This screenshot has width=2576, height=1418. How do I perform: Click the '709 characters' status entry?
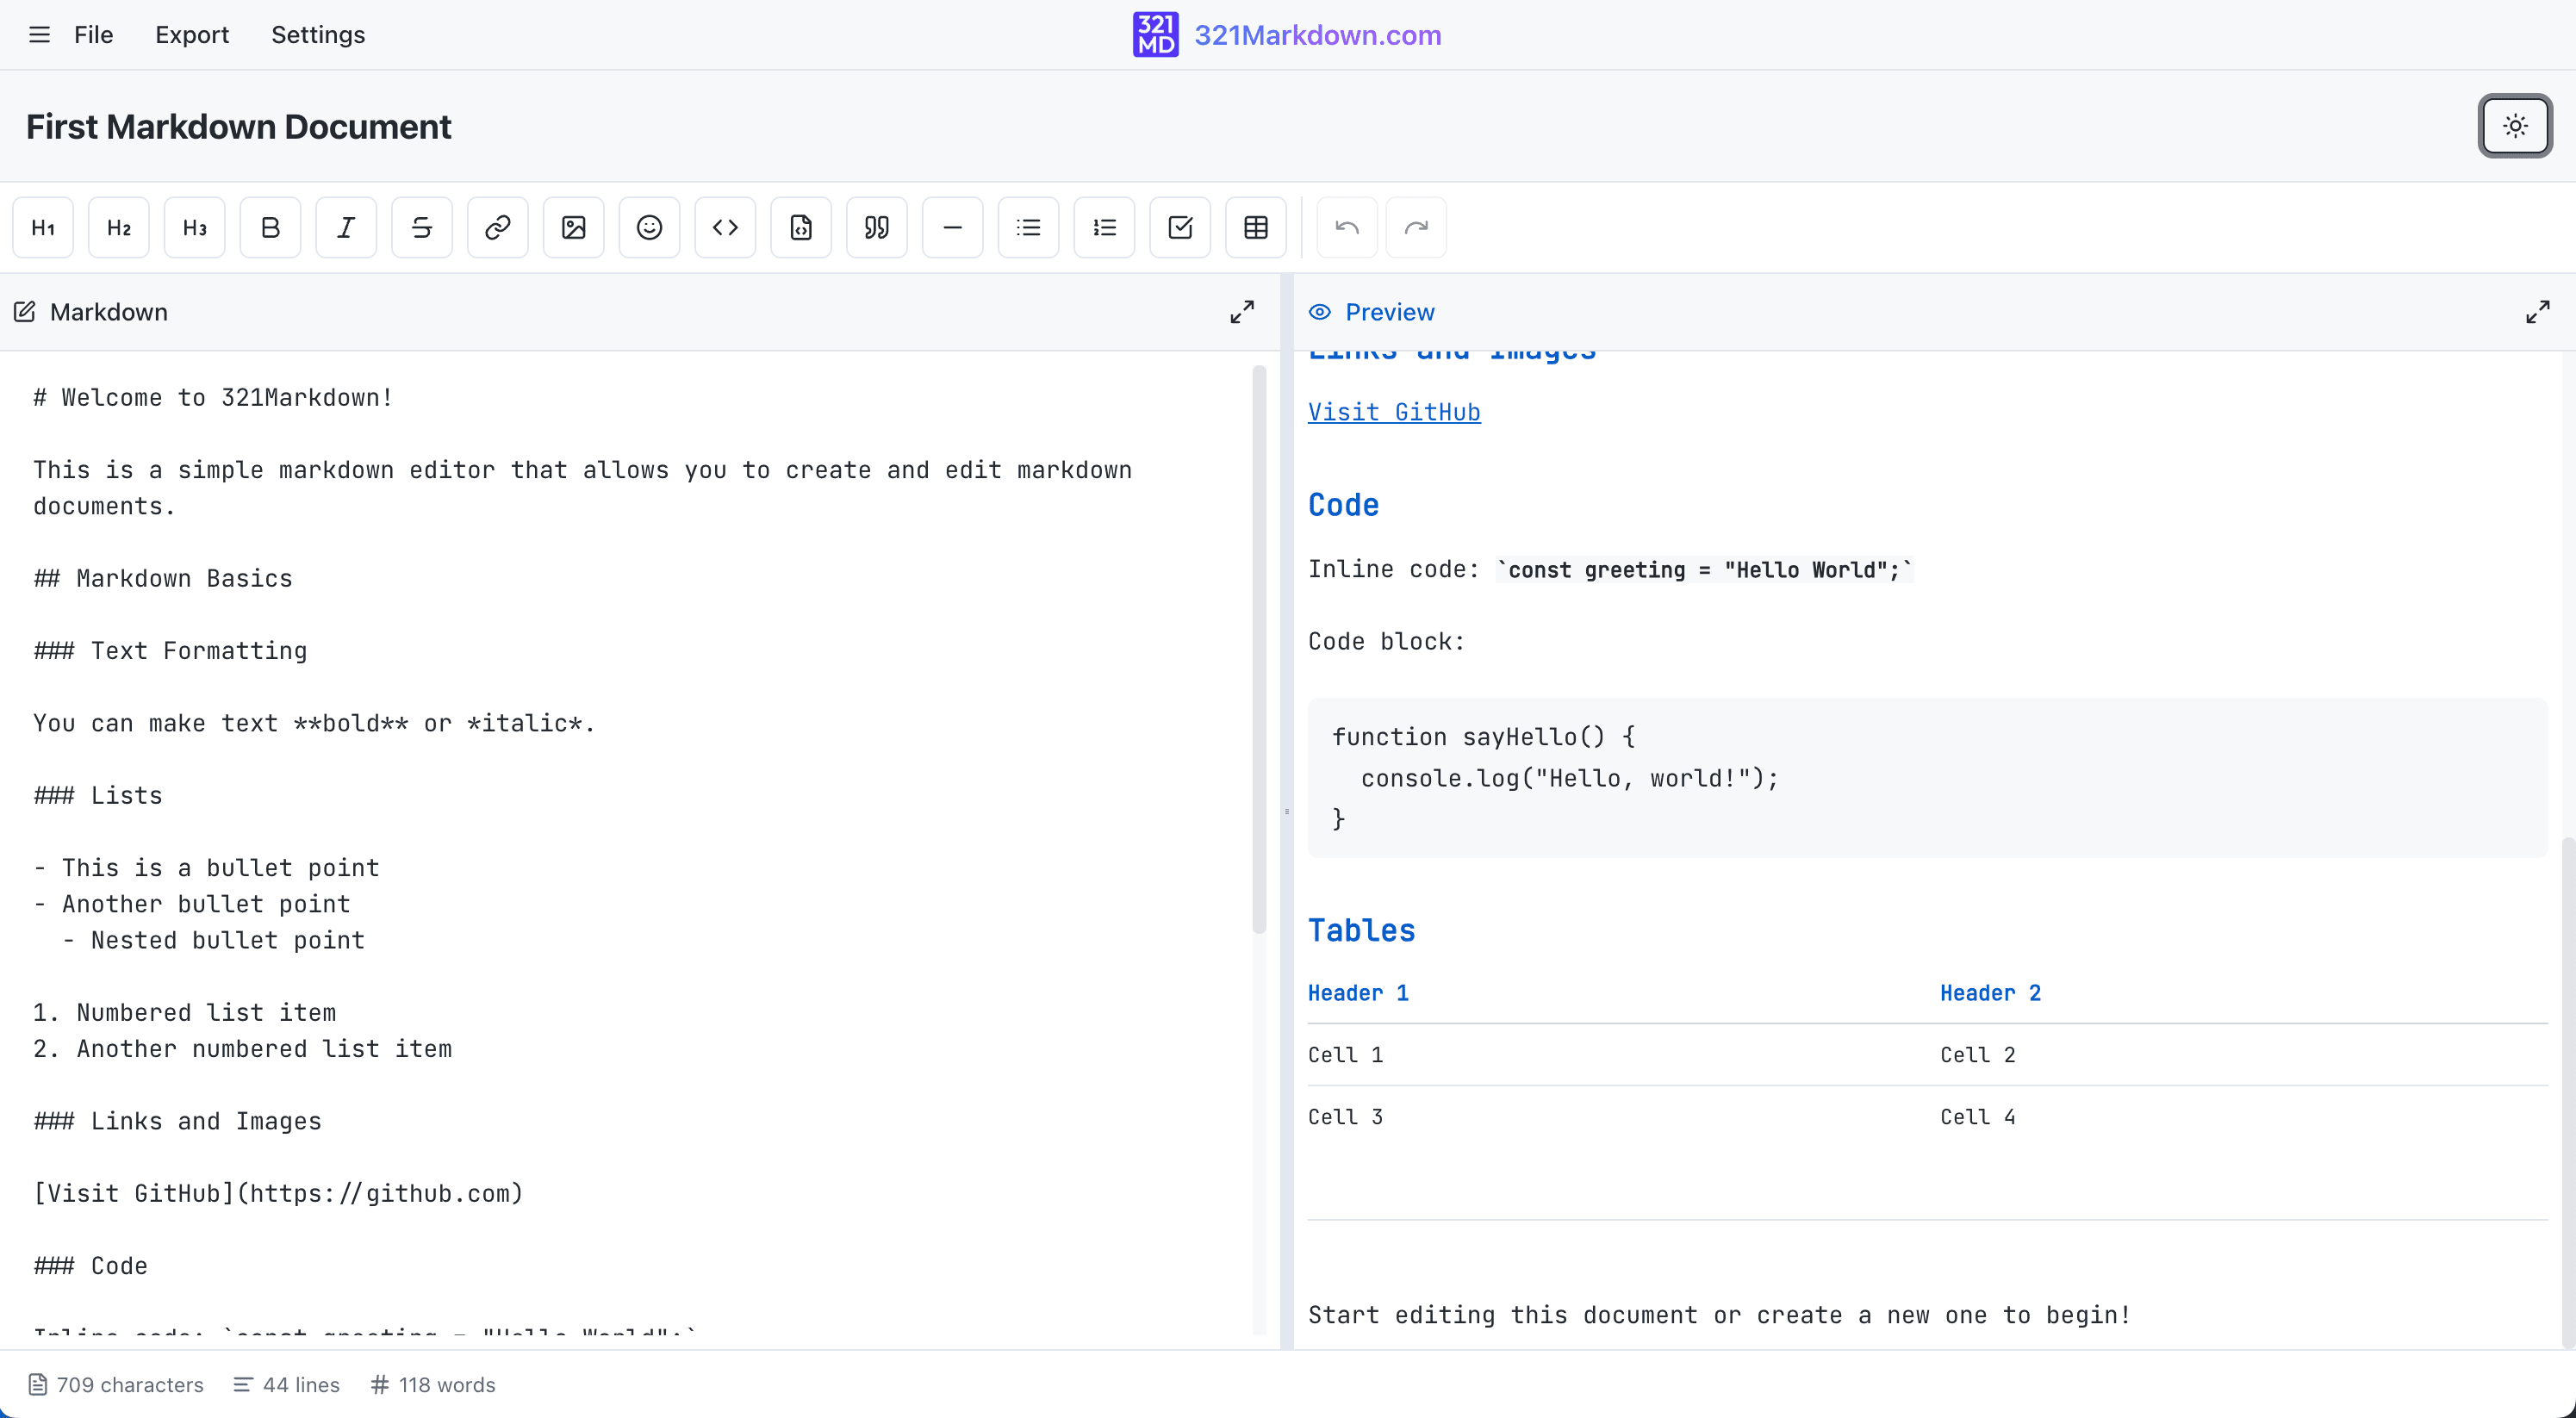pyautogui.click(x=116, y=1385)
